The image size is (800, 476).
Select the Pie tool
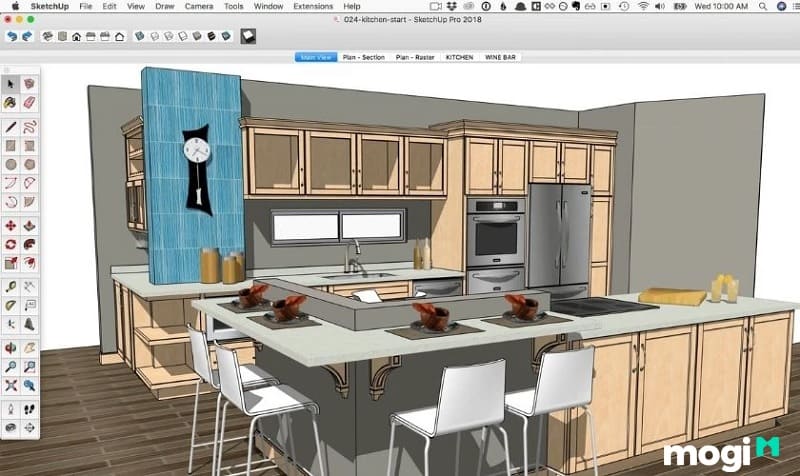tap(30, 202)
